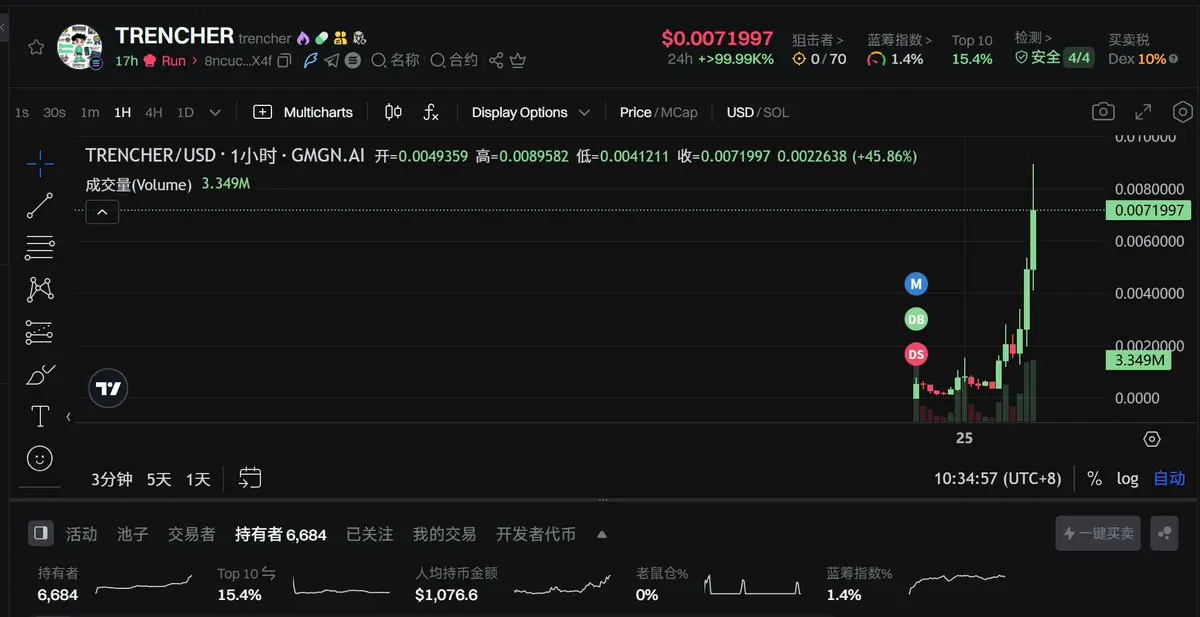Open the TRENCHER token avatar

click(81, 48)
